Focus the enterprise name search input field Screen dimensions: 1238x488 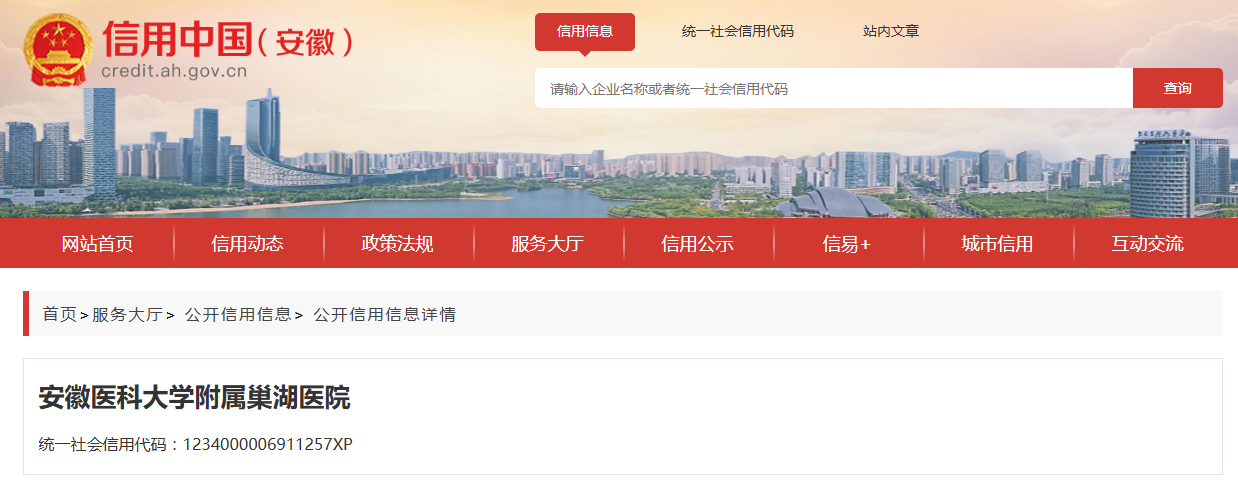(834, 88)
